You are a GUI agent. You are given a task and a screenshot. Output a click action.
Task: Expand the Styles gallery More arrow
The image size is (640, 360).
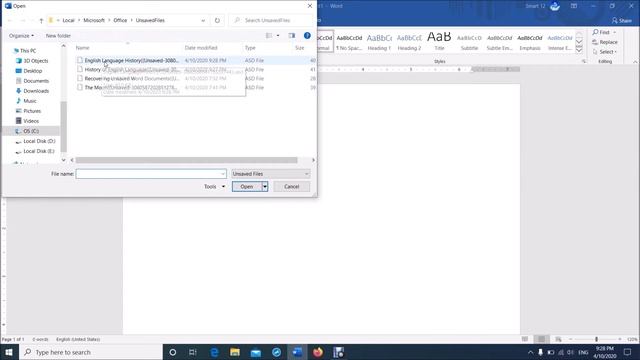pyautogui.click(x=579, y=49)
